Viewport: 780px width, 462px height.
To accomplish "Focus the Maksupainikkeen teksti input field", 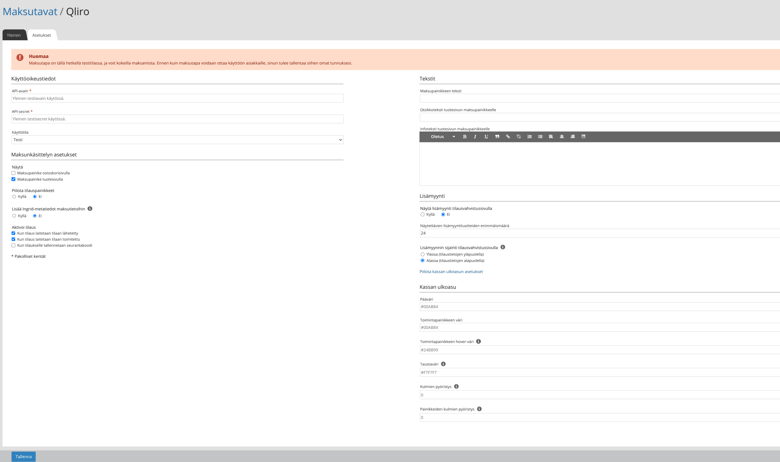I will point(600,98).
